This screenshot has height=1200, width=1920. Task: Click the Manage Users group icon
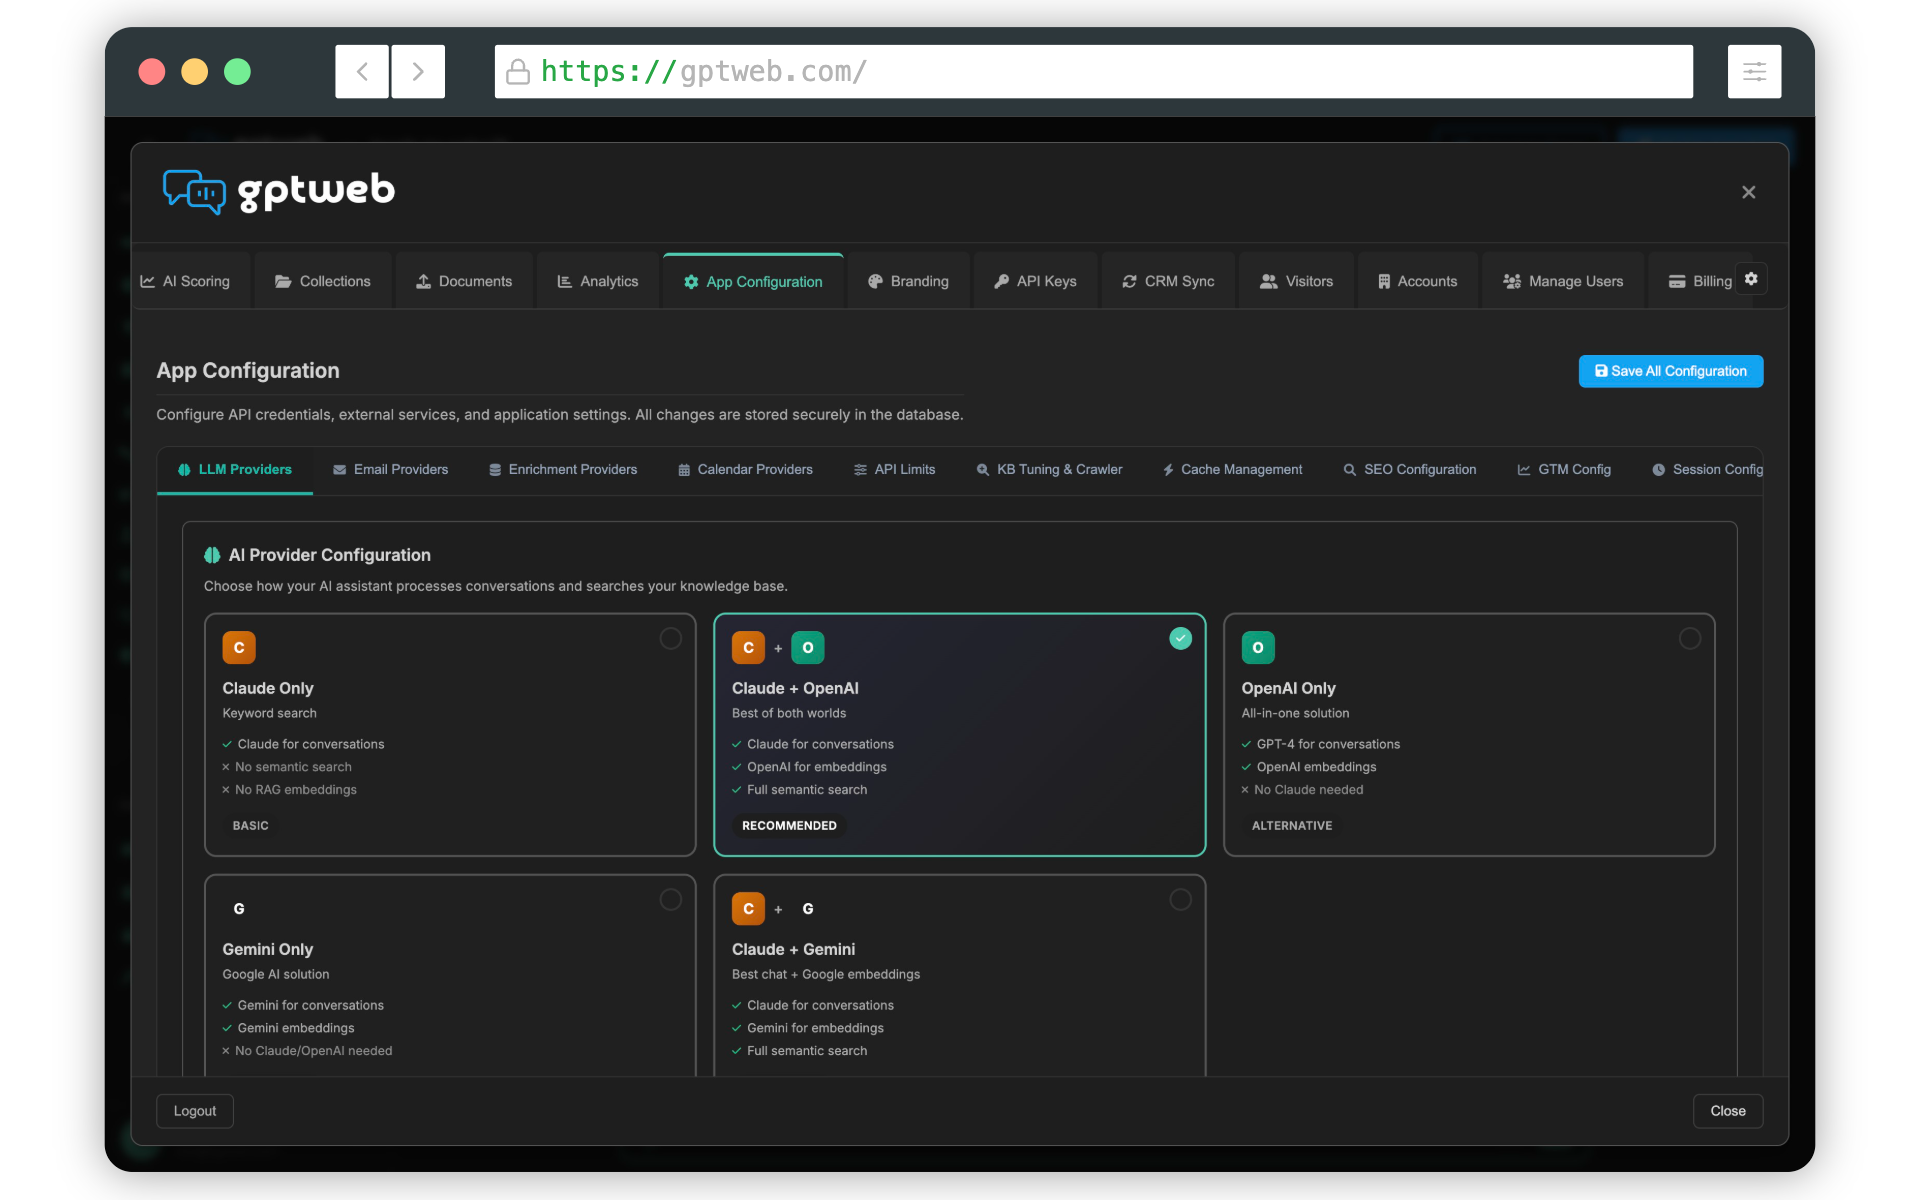click(x=1512, y=282)
